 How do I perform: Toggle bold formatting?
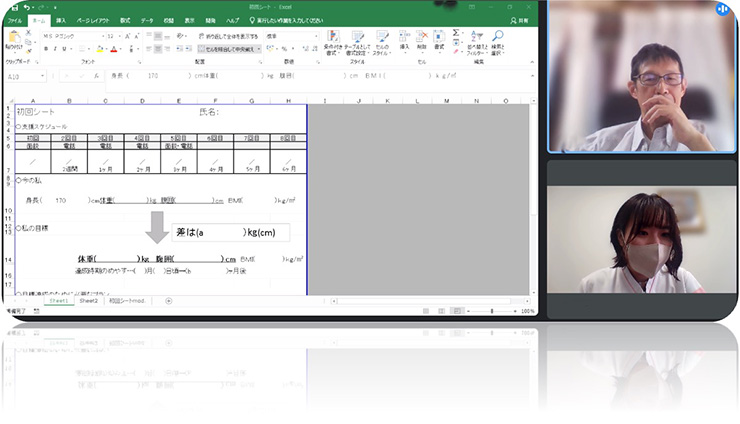44,48
